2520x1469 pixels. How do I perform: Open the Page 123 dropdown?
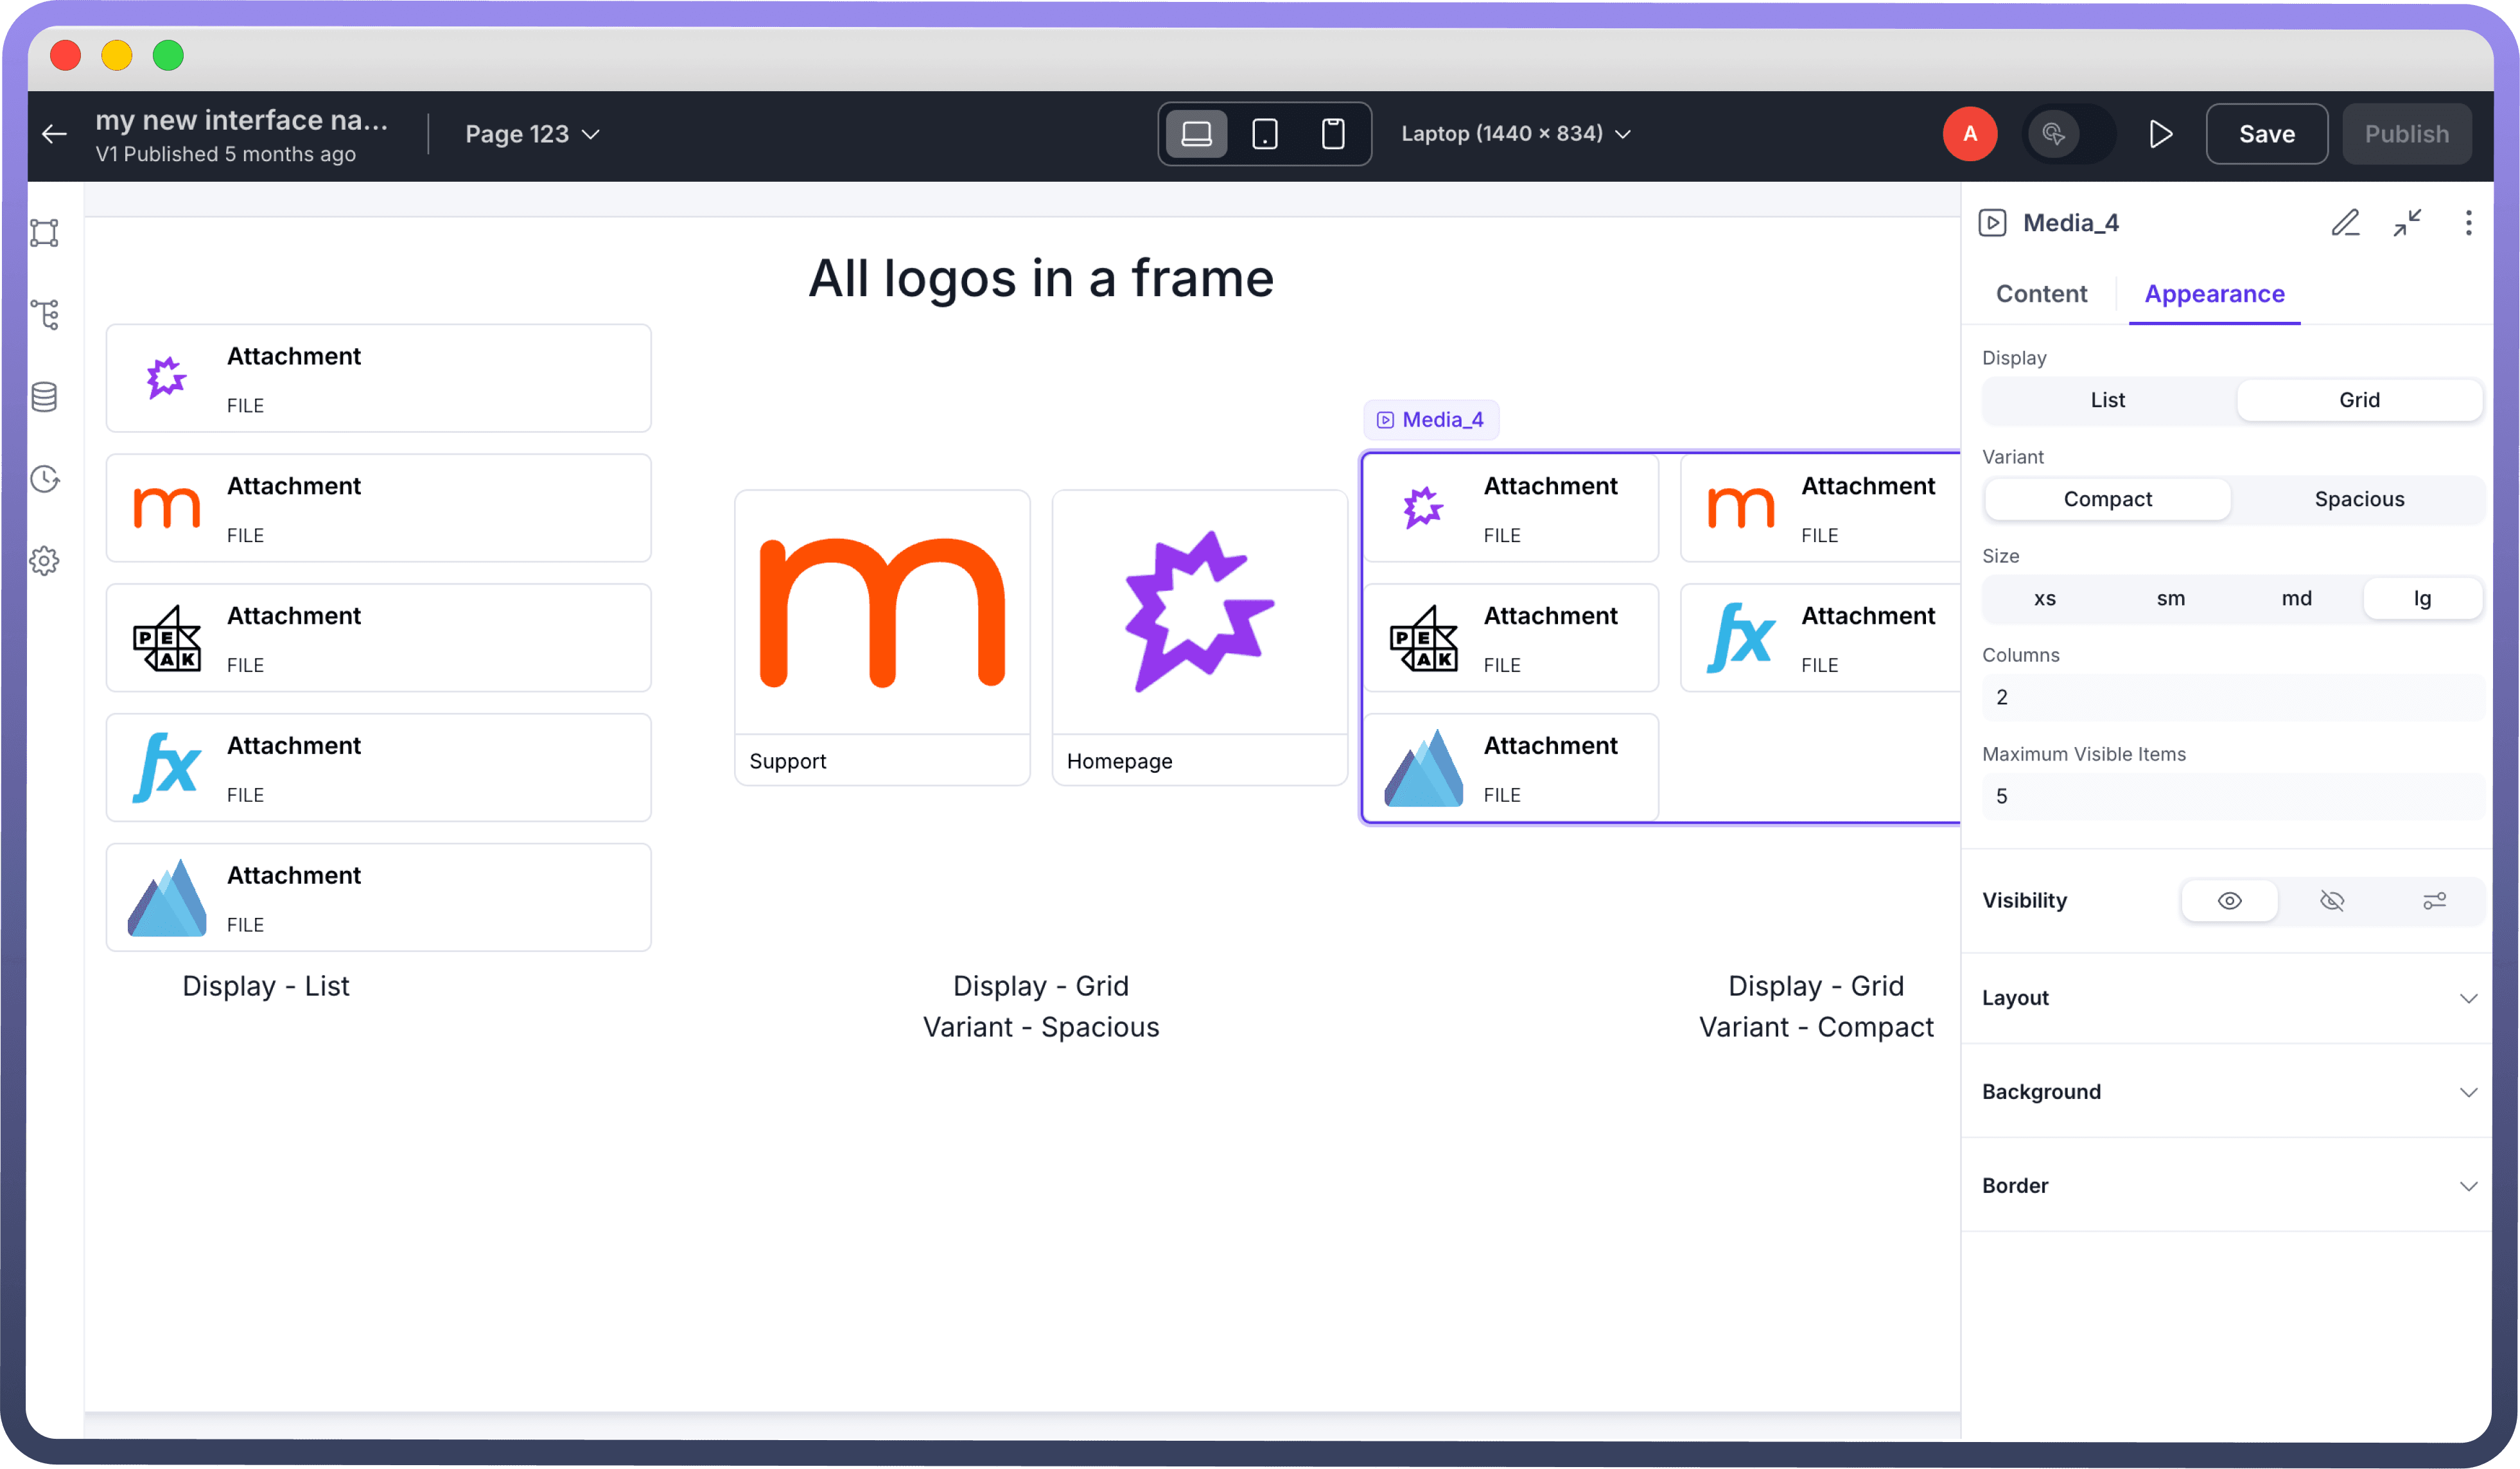[x=531, y=134]
